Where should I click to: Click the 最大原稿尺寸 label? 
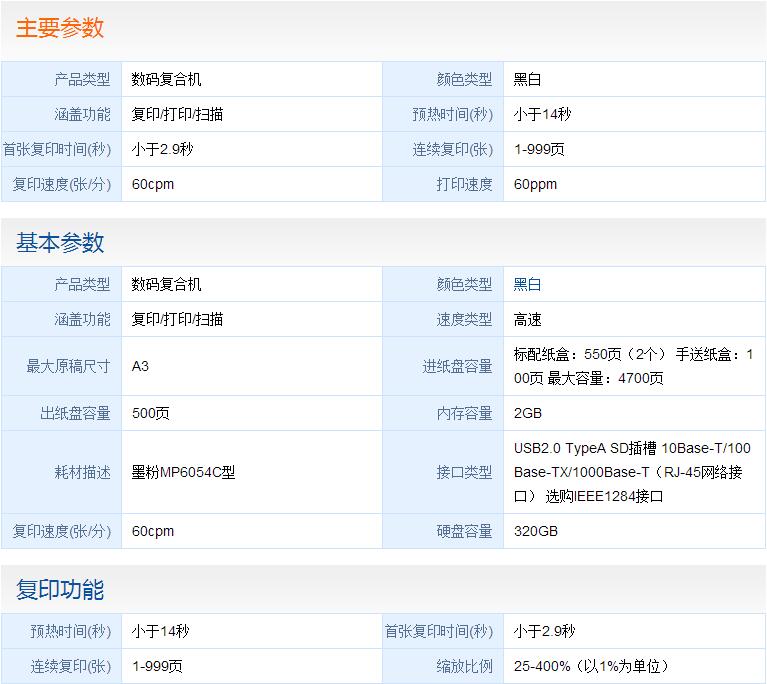pos(68,366)
